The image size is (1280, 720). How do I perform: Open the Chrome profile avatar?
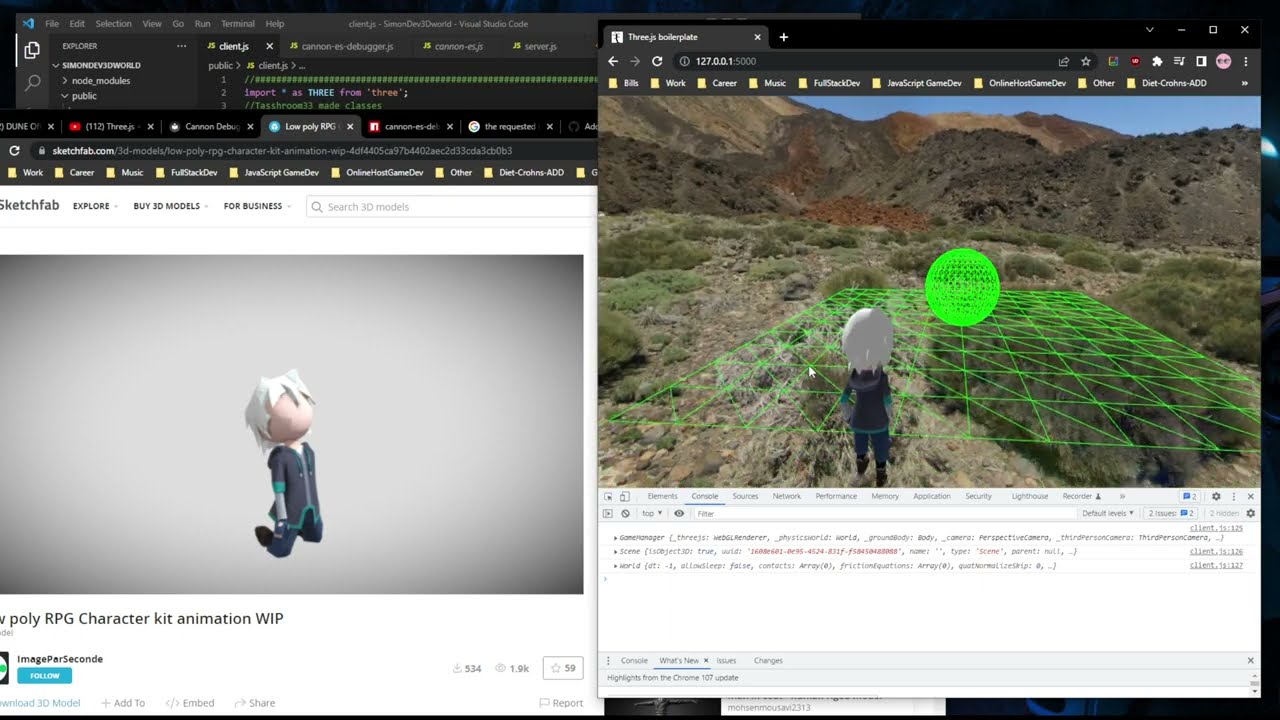click(1223, 61)
